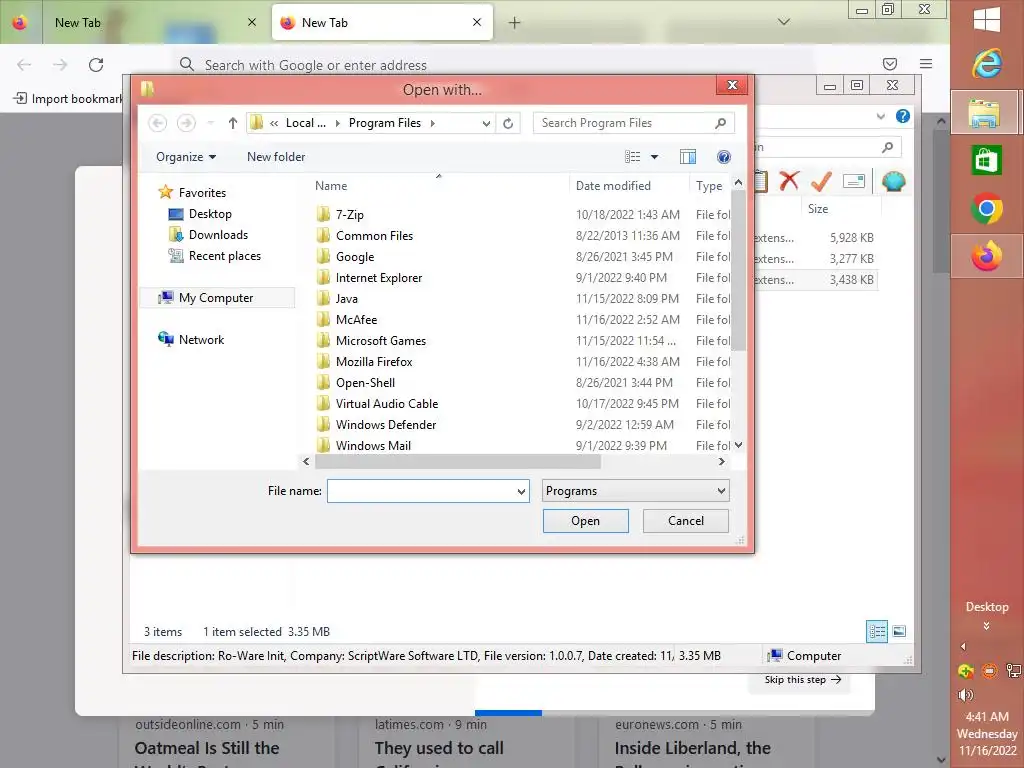This screenshot has width=1024, height=768.
Task: Open the 7-Zip folder
Action: click(349, 215)
